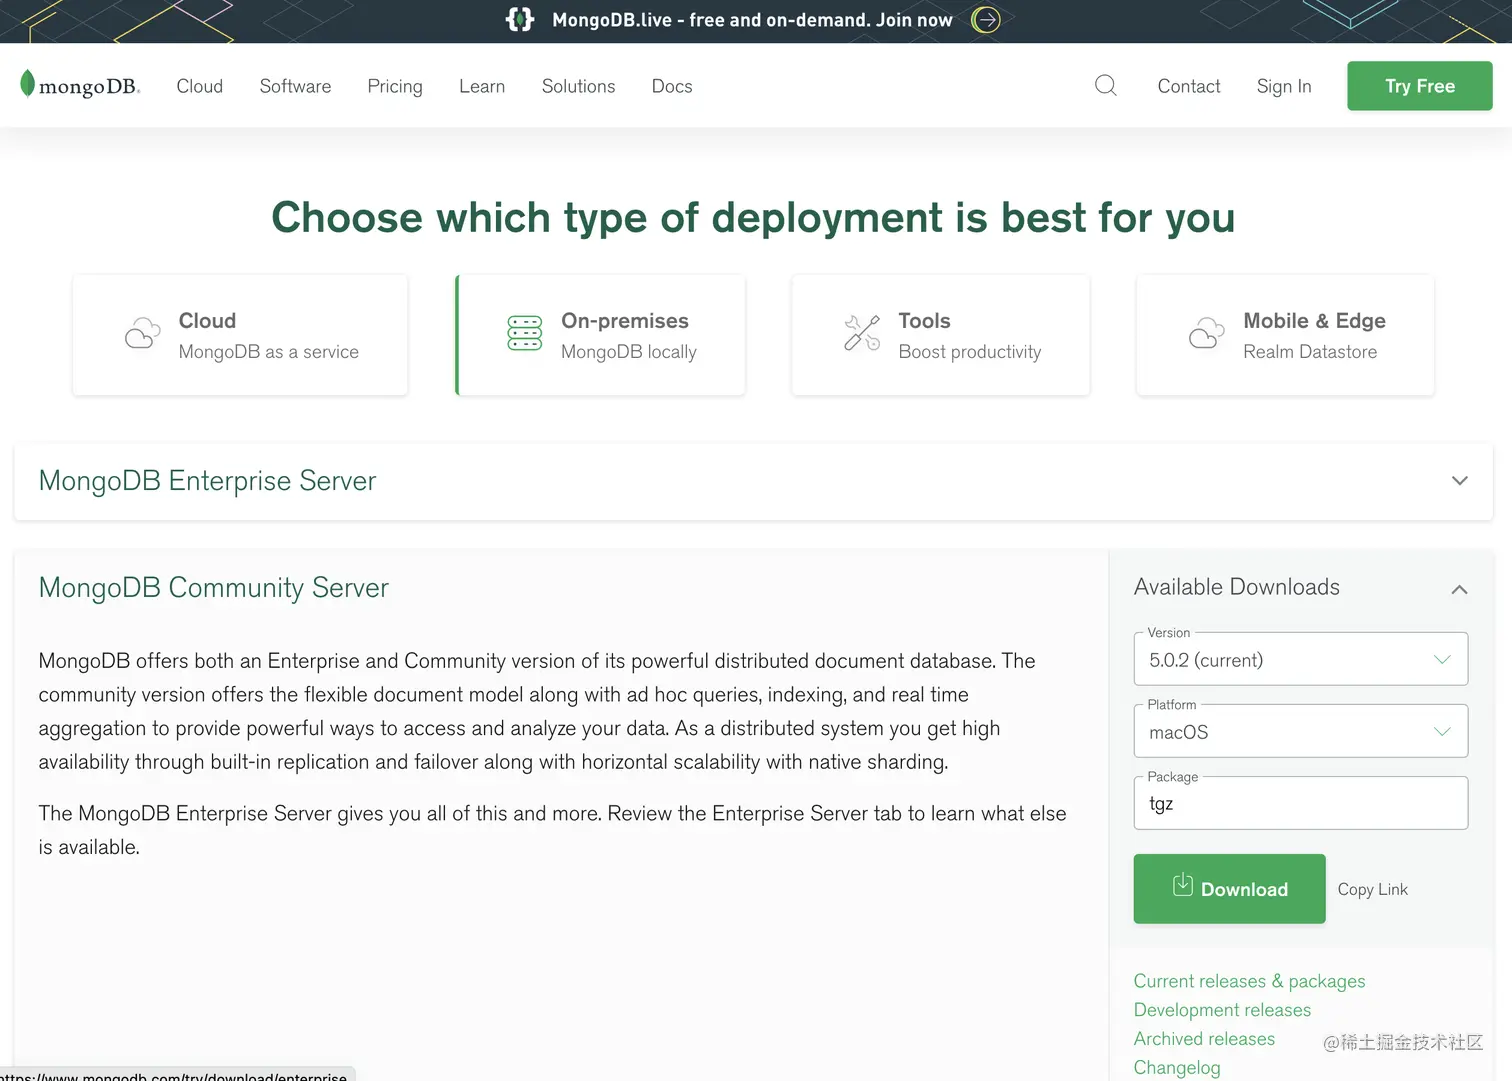Viewport: 1512px width, 1081px height.
Task: Click the arrow circle icon in banner
Action: click(x=986, y=20)
